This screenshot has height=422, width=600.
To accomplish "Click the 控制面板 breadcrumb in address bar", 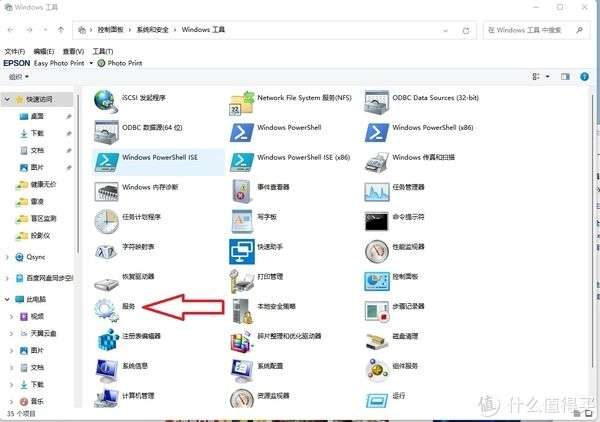I will pos(111,29).
